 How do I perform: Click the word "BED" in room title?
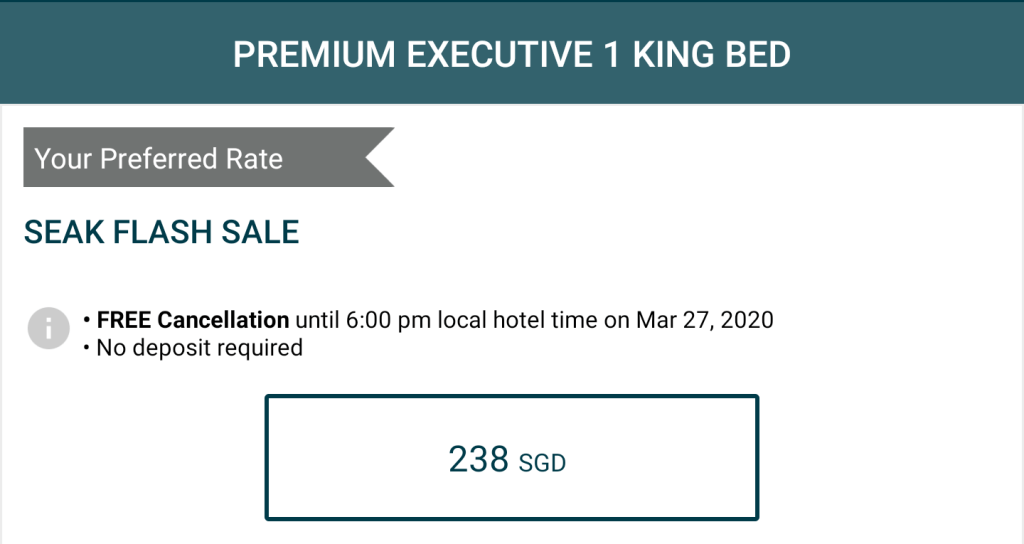click(763, 54)
